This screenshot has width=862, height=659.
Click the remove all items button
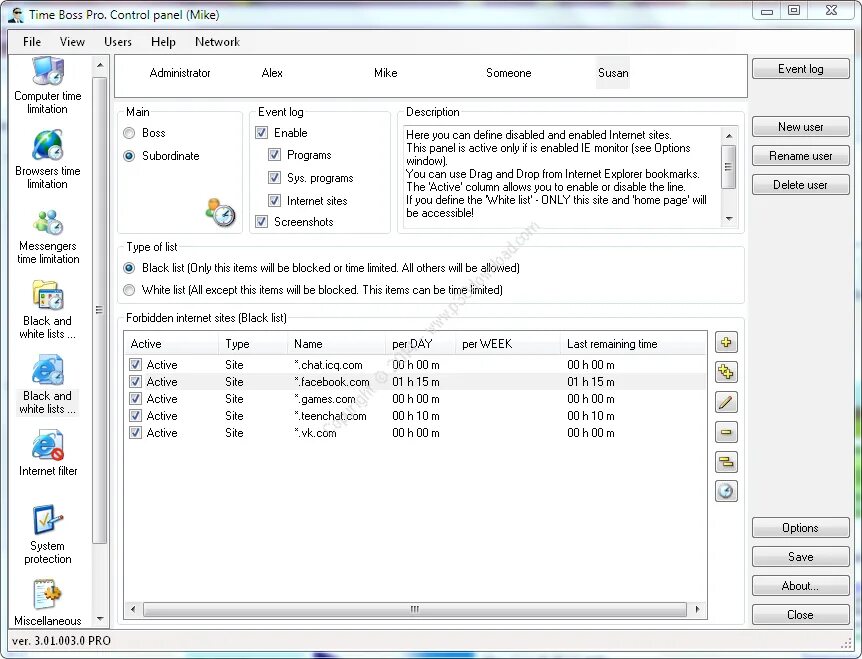[x=726, y=462]
